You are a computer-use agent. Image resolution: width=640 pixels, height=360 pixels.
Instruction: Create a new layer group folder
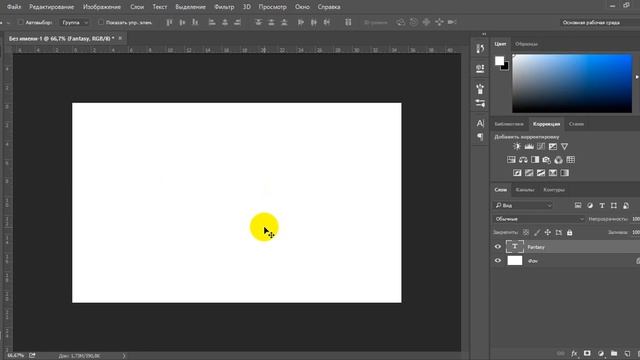(614, 353)
